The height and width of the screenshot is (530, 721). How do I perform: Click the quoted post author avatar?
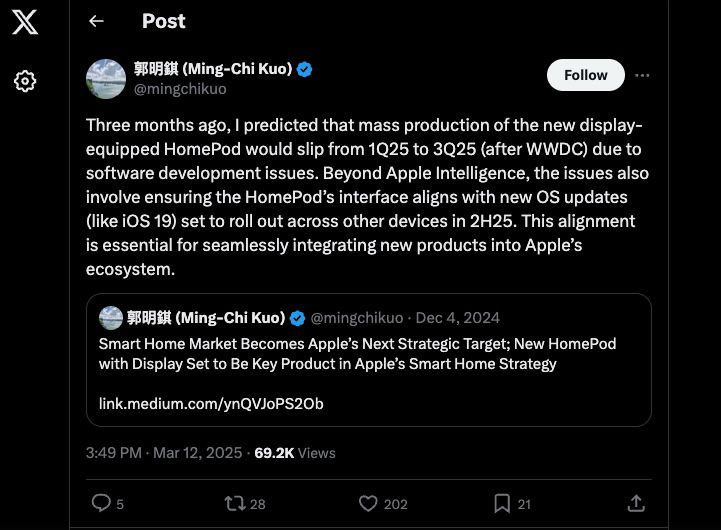point(111,319)
